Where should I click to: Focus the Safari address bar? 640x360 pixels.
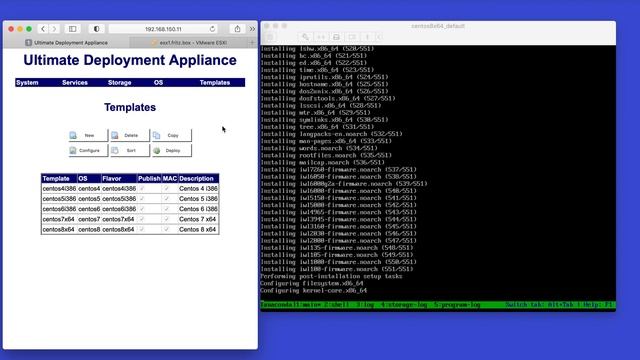(163, 29)
